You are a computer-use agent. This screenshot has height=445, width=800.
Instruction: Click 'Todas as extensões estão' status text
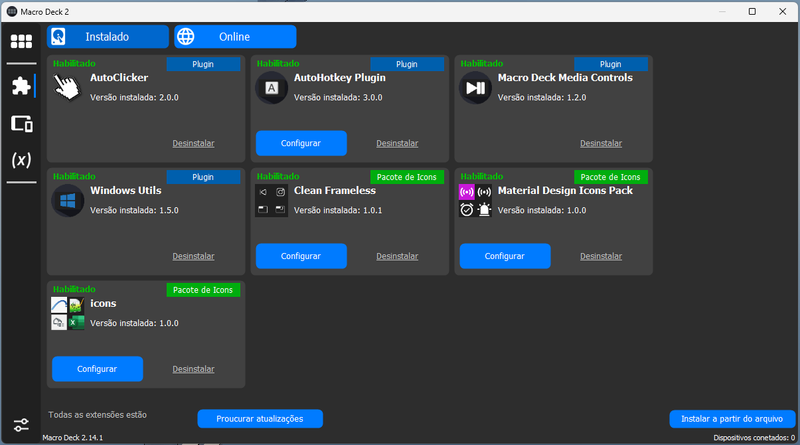click(97, 415)
